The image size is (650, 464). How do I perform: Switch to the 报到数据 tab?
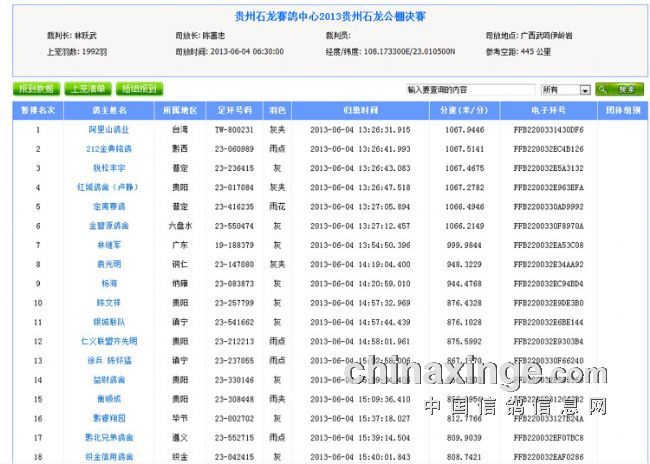[x=36, y=89]
